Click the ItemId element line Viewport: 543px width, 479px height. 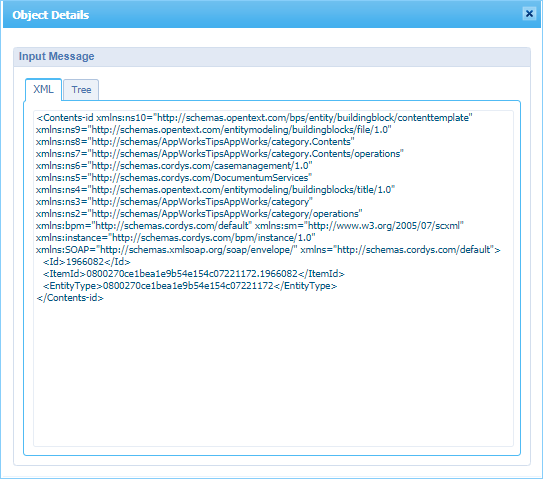pyautogui.click(x=194, y=274)
